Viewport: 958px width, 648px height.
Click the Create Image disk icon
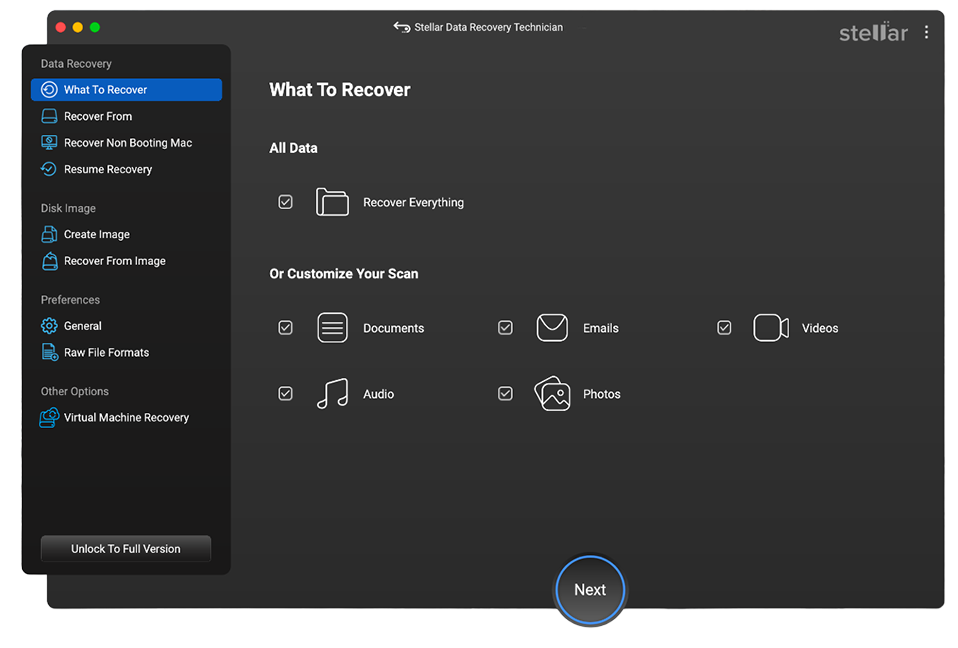click(x=49, y=235)
